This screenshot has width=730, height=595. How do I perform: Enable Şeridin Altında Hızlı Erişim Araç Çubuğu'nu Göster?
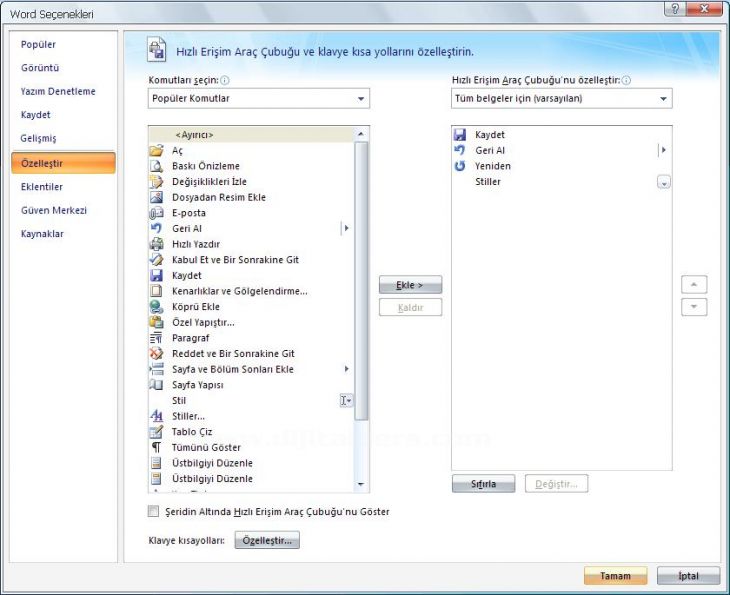click(x=153, y=511)
